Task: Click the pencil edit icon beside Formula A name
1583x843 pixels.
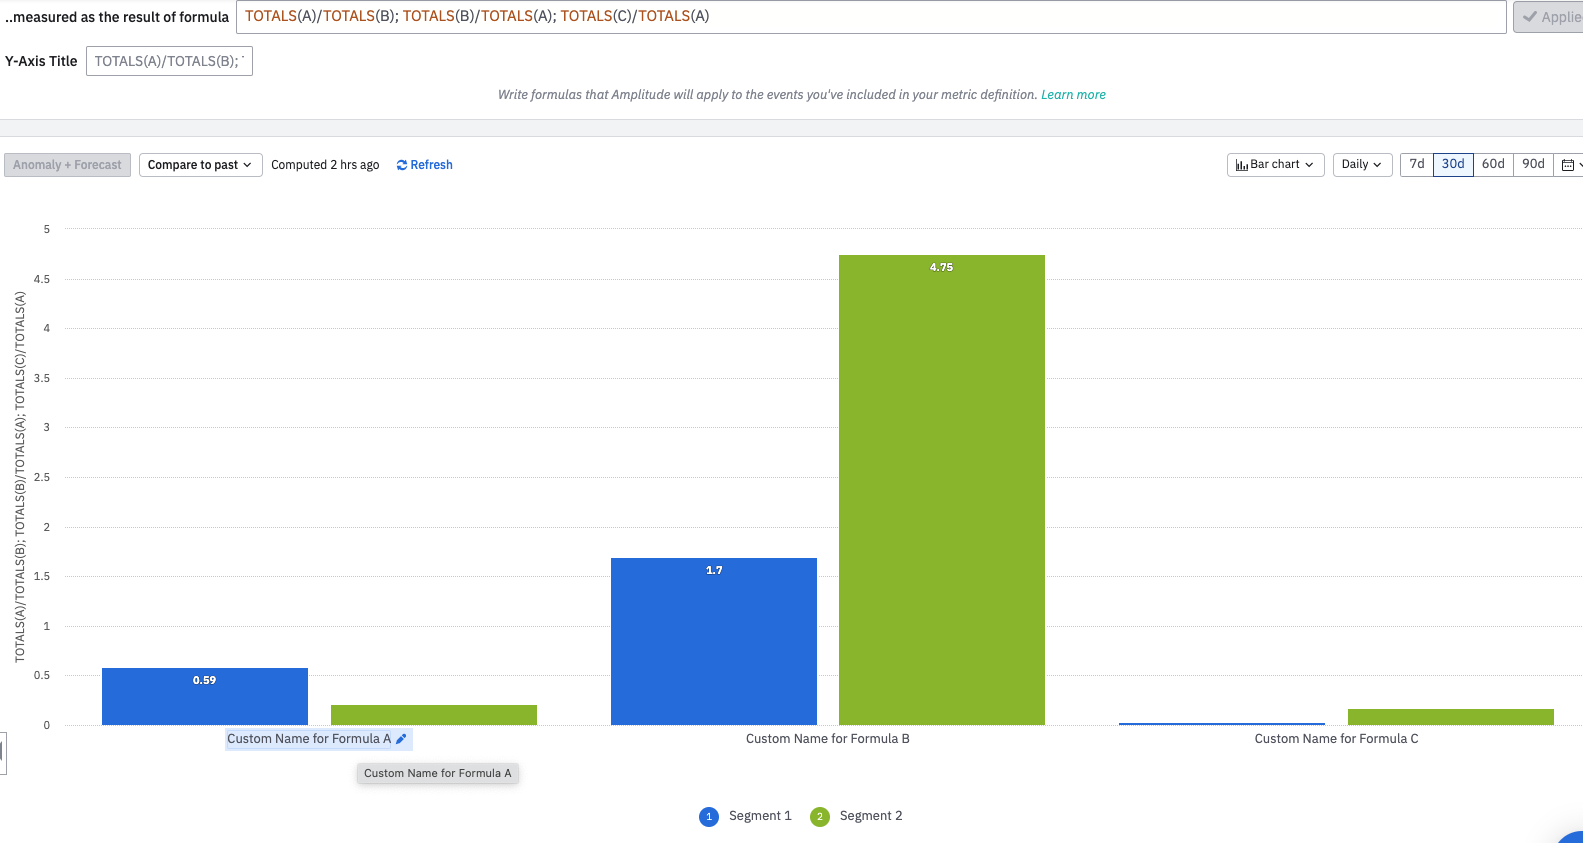Action: pyautogui.click(x=401, y=739)
